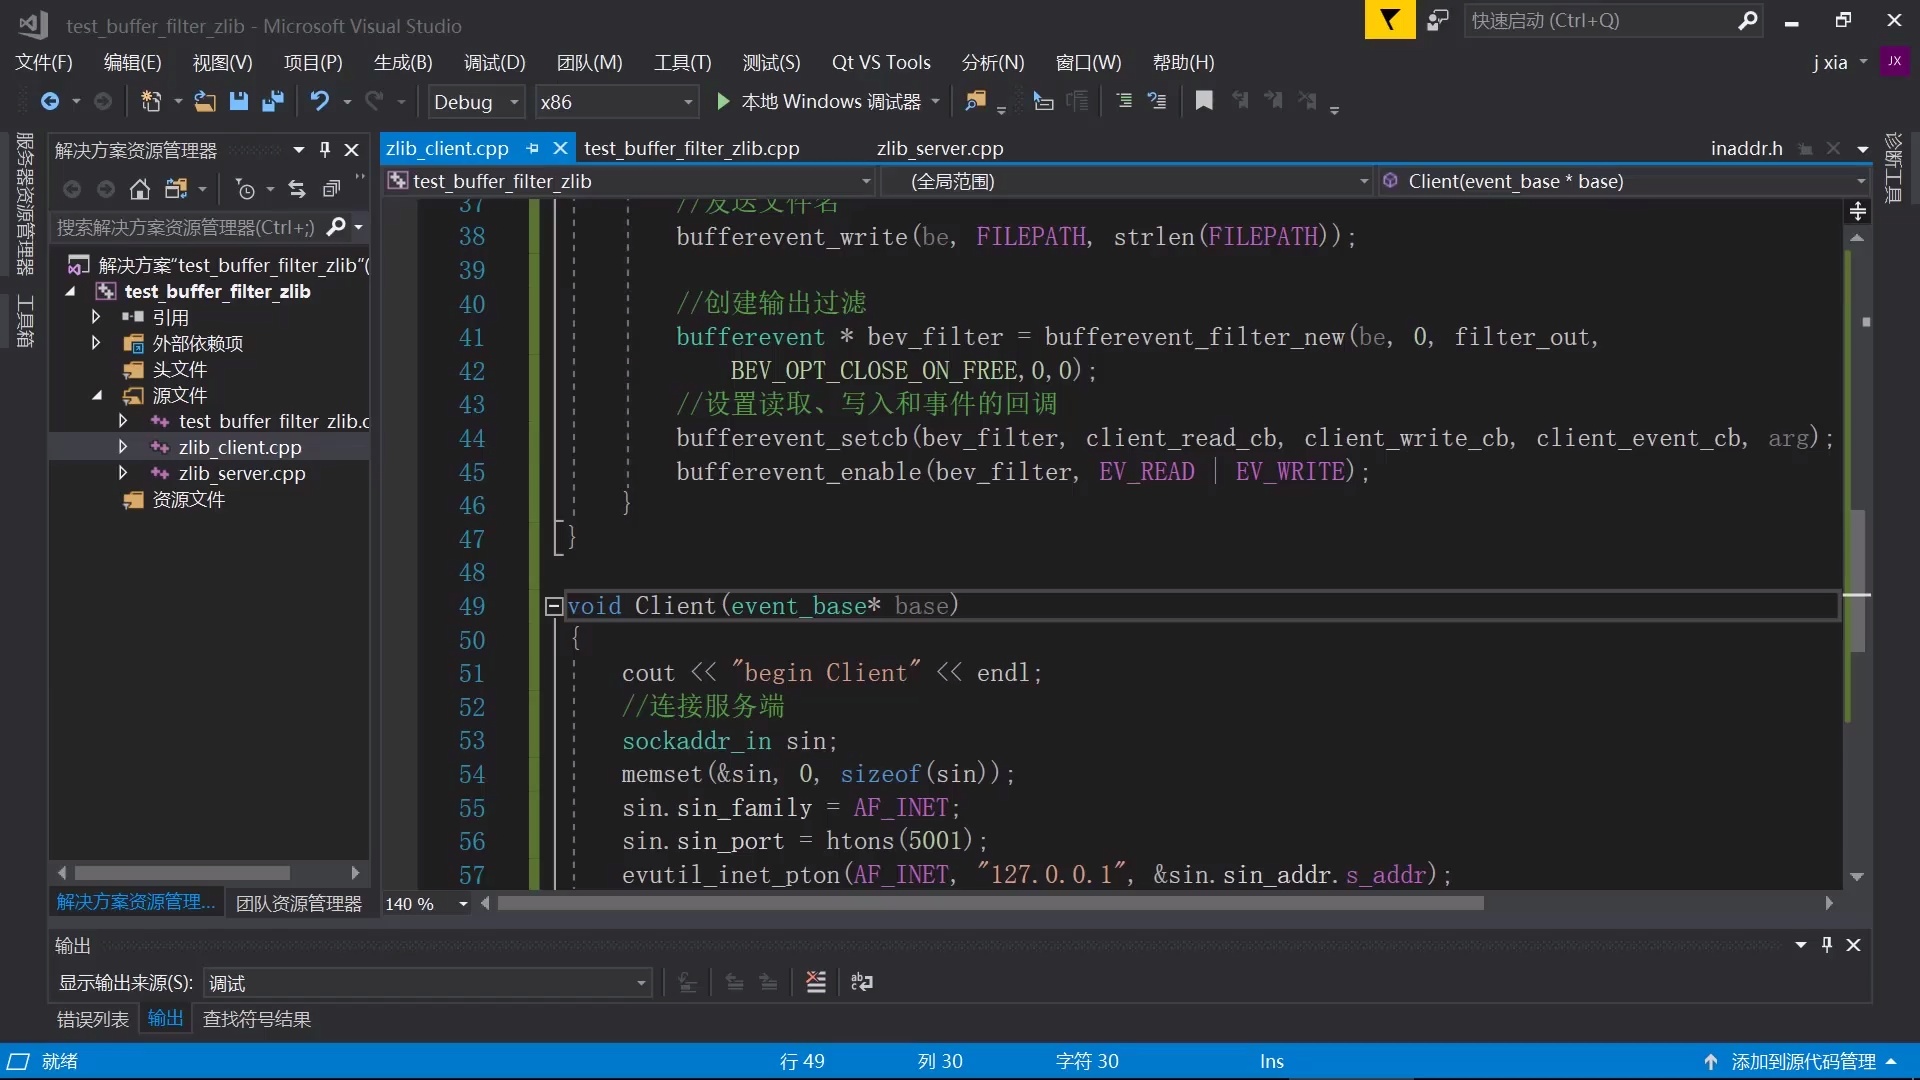Click the editor horizontal scrollbar thumb
The image size is (1920, 1080).
[990, 904]
